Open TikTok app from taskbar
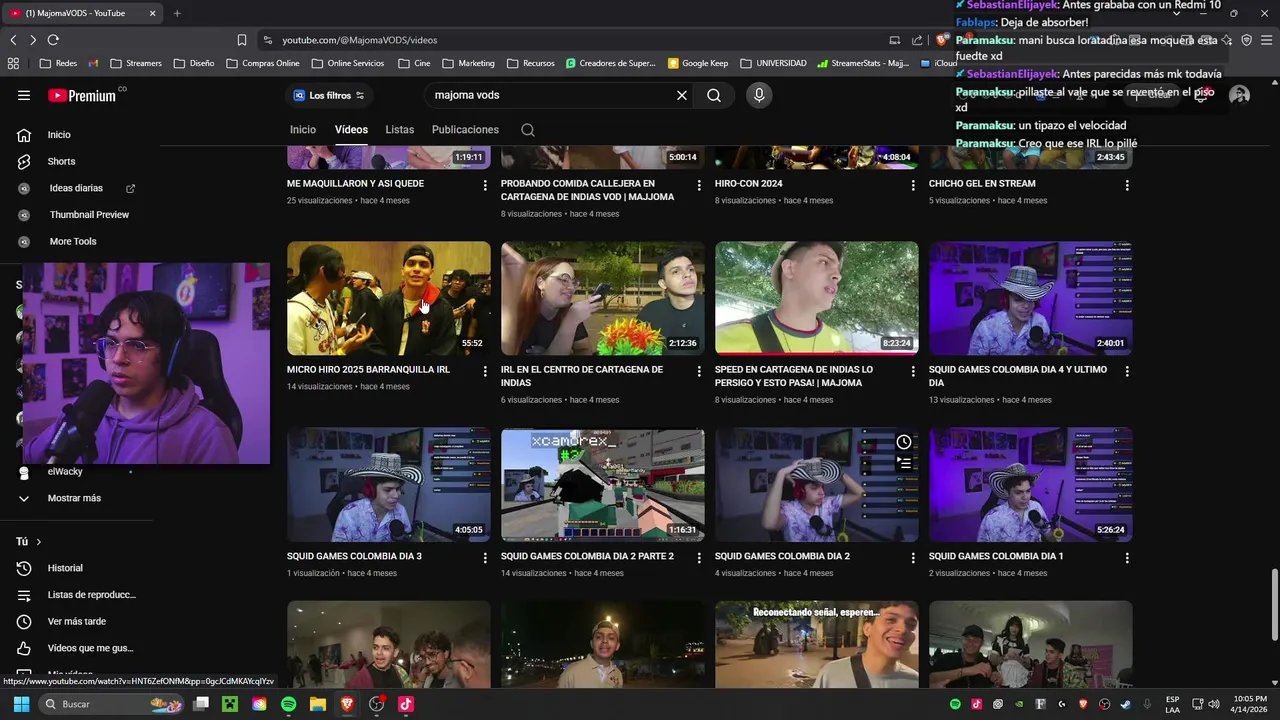 coord(405,704)
